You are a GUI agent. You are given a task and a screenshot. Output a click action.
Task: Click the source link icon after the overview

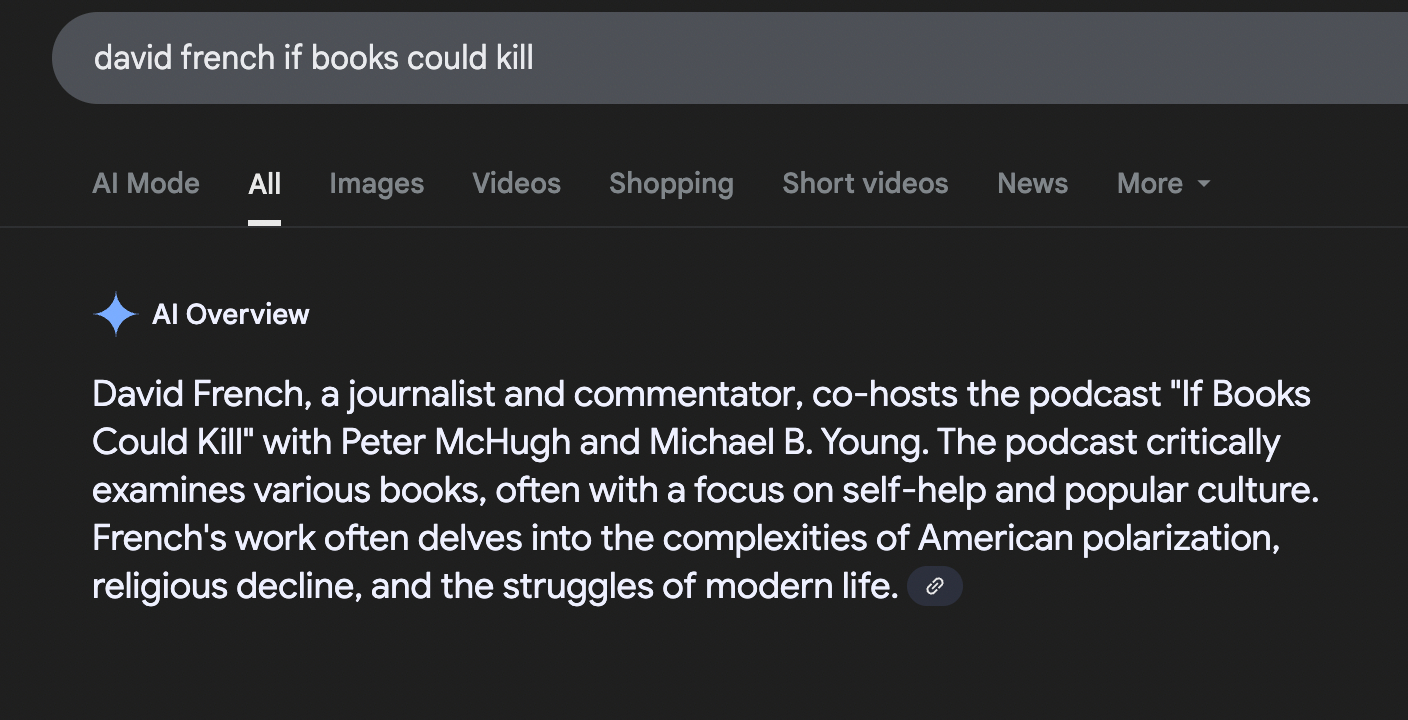(934, 586)
